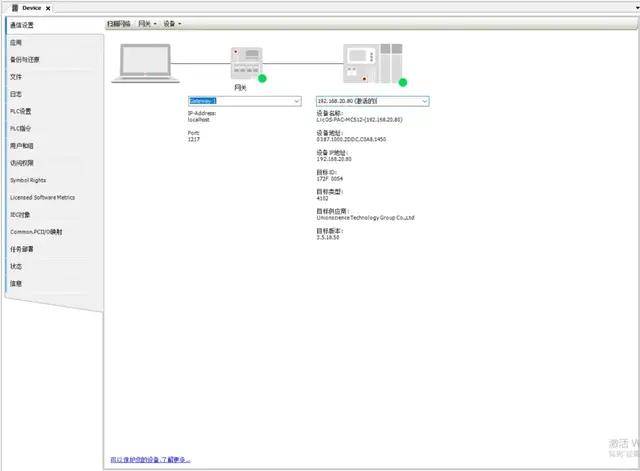
Task: Click the gateway device icon
Action: [246, 62]
